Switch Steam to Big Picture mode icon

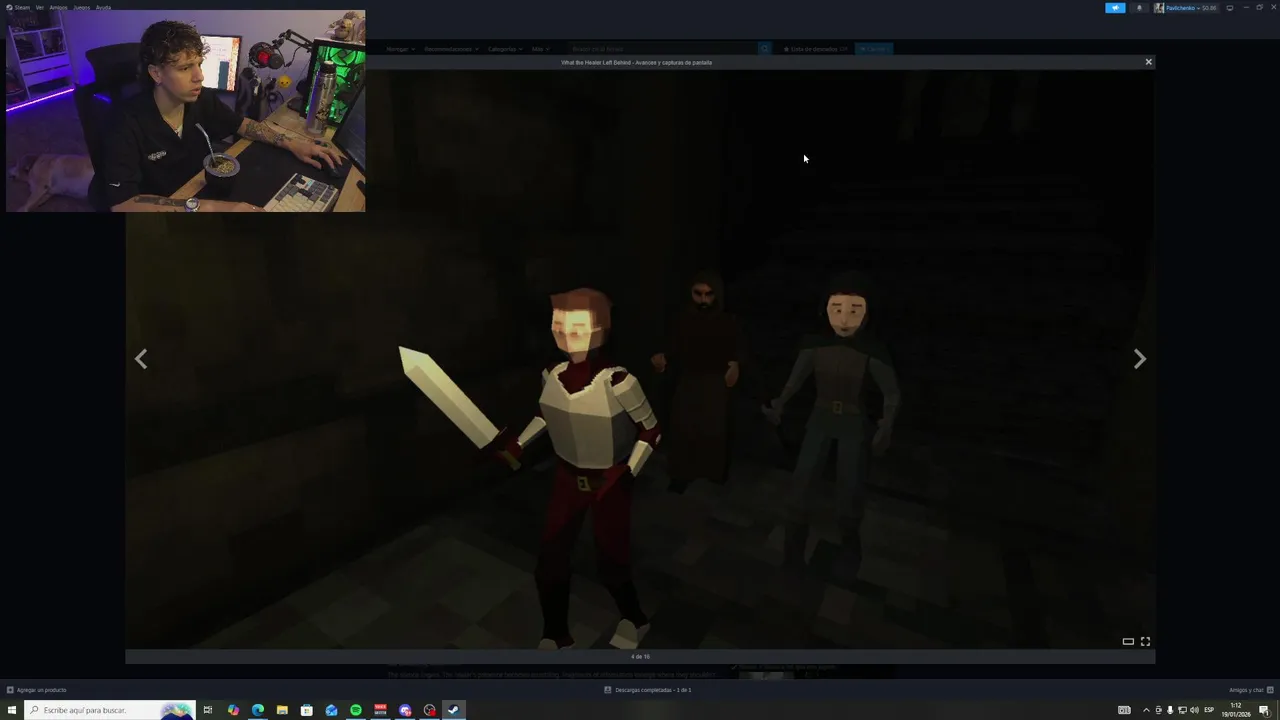(x=1230, y=8)
